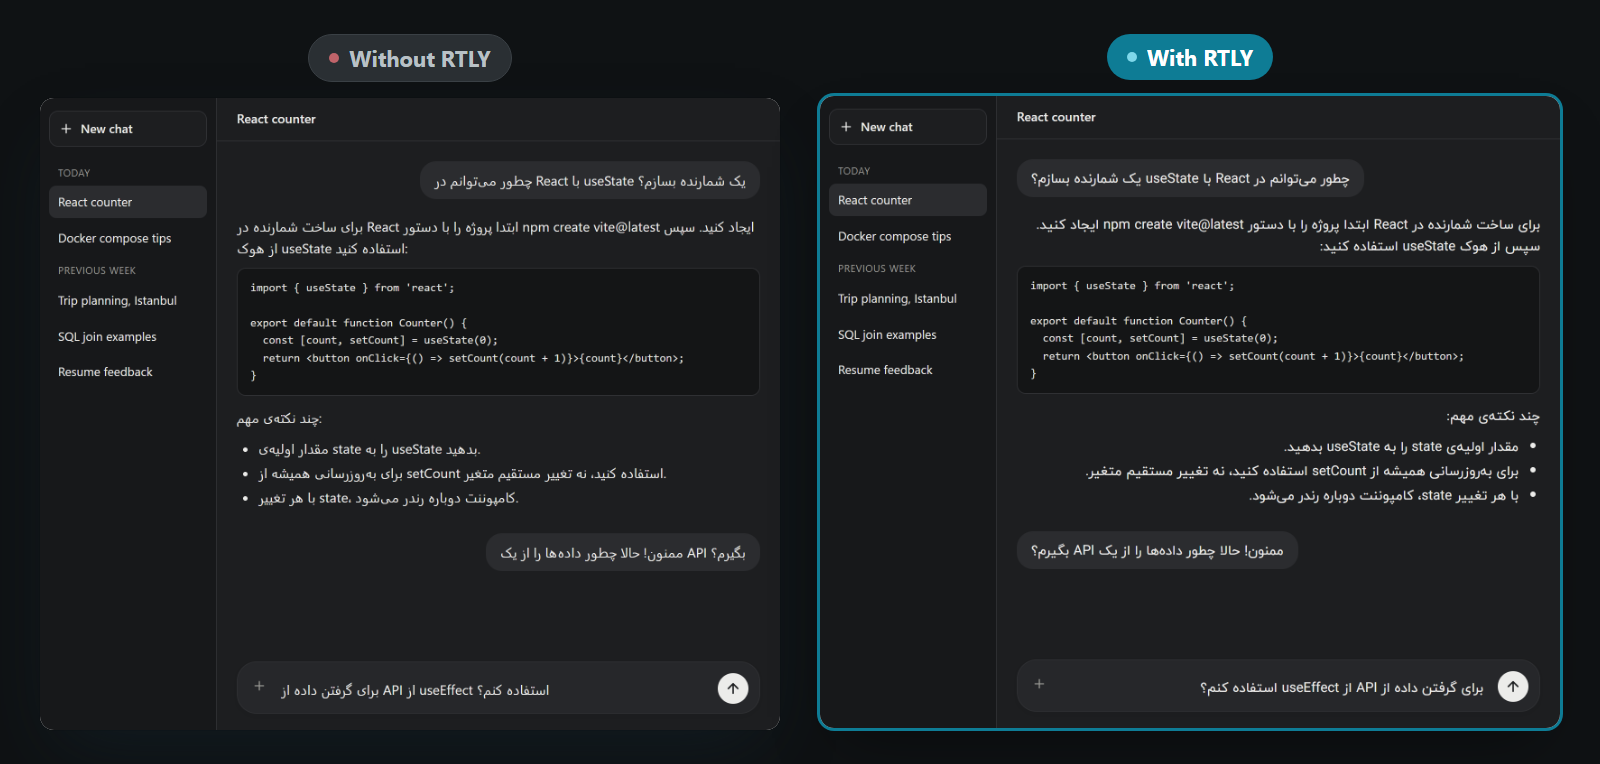Click the "export default function Counter()" line, With RTLY code
Screen dimensions: 1600x764
(x=1139, y=321)
